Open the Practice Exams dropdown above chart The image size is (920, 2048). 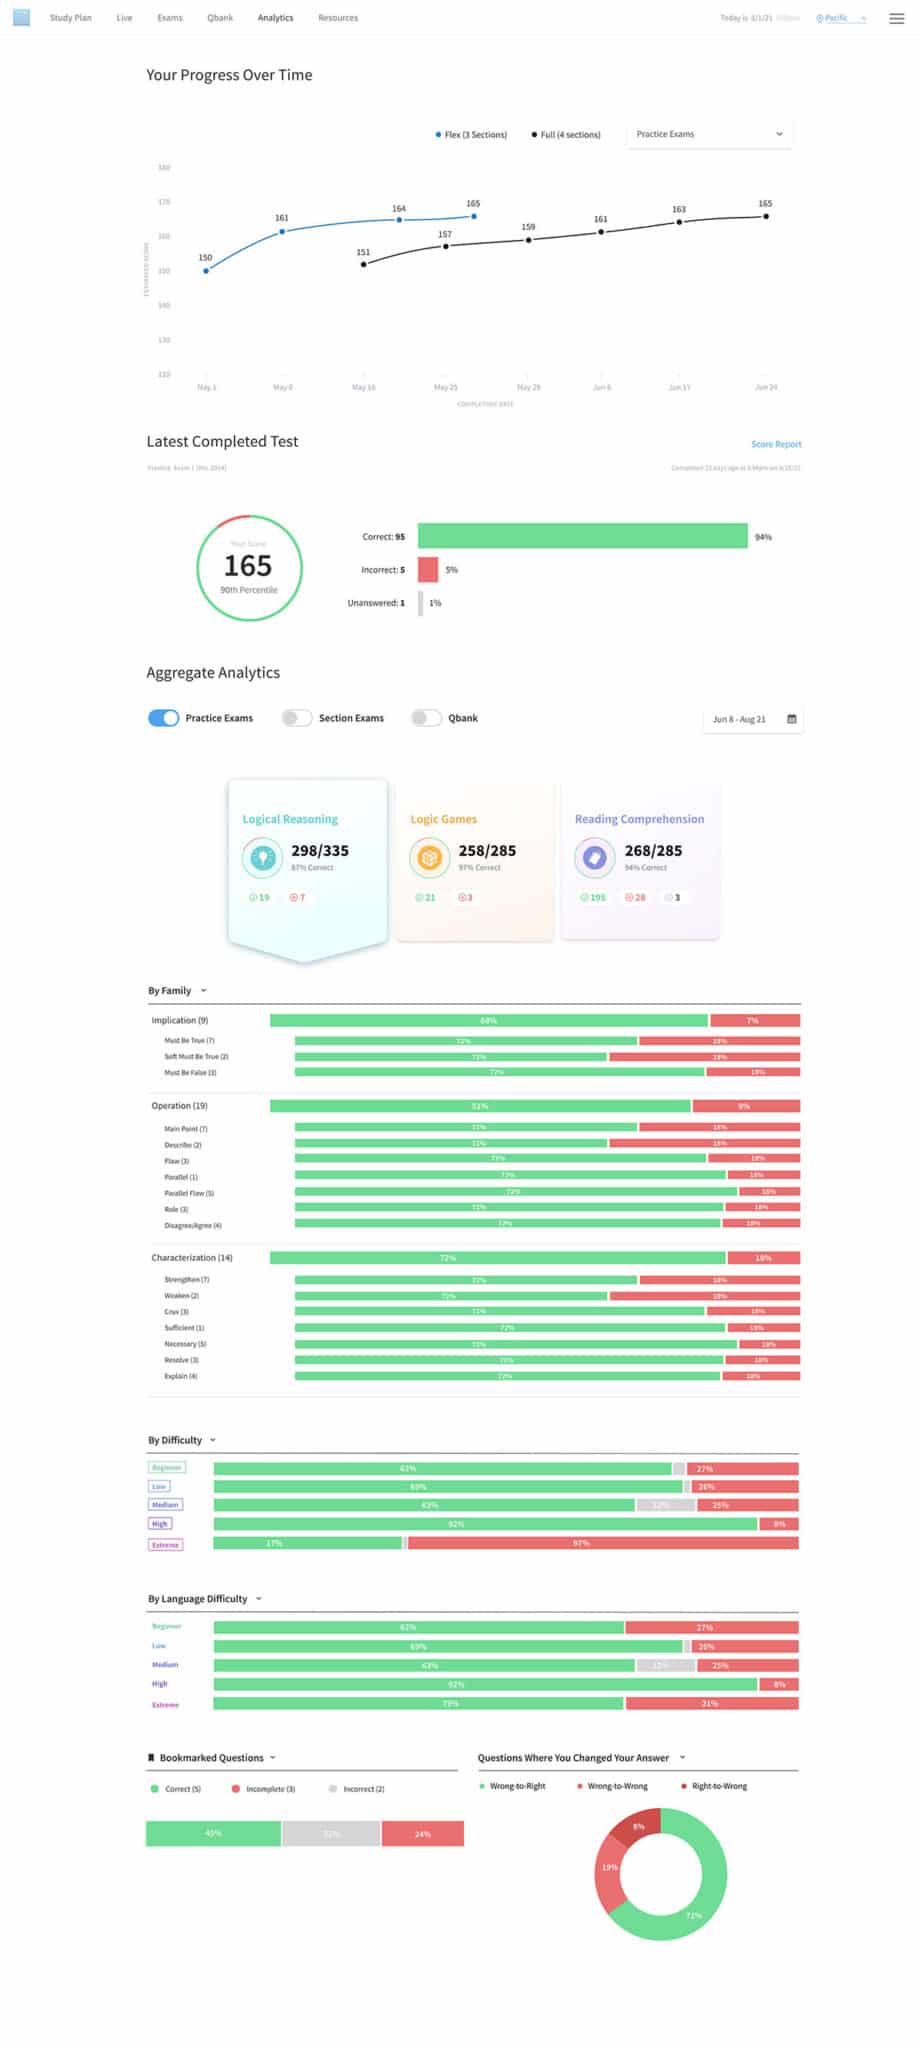tap(709, 134)
